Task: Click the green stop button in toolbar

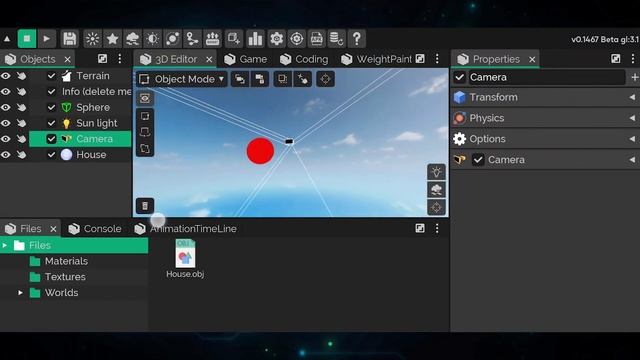Action: [27, 39]
